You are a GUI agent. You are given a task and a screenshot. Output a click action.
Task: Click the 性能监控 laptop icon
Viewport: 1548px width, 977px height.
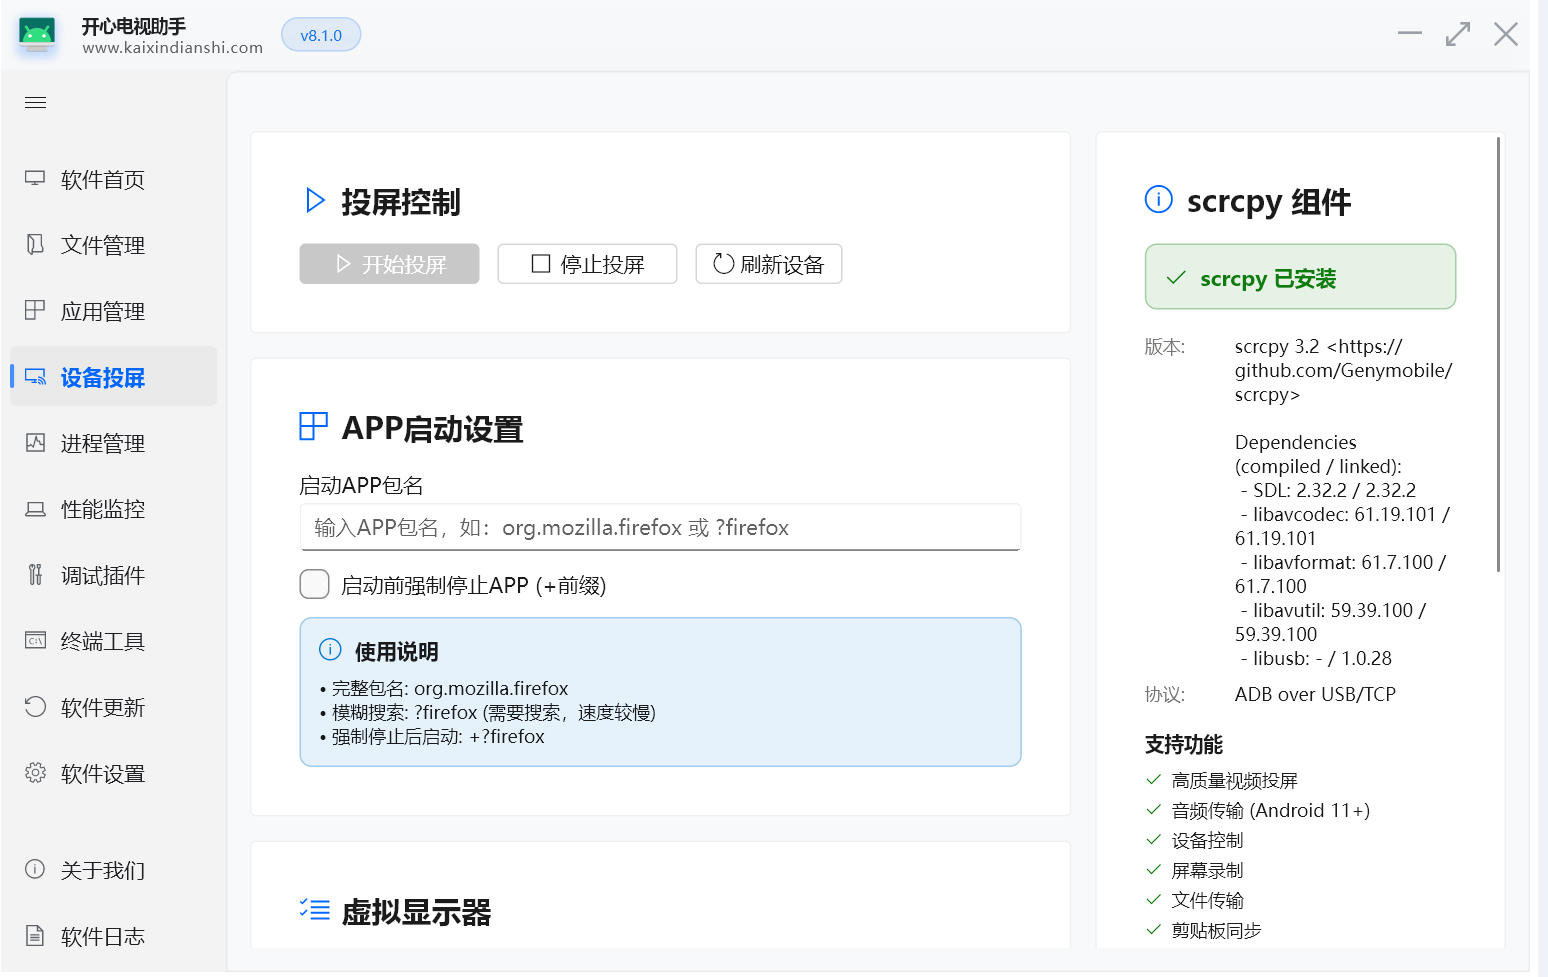click(x=35, y=509)
